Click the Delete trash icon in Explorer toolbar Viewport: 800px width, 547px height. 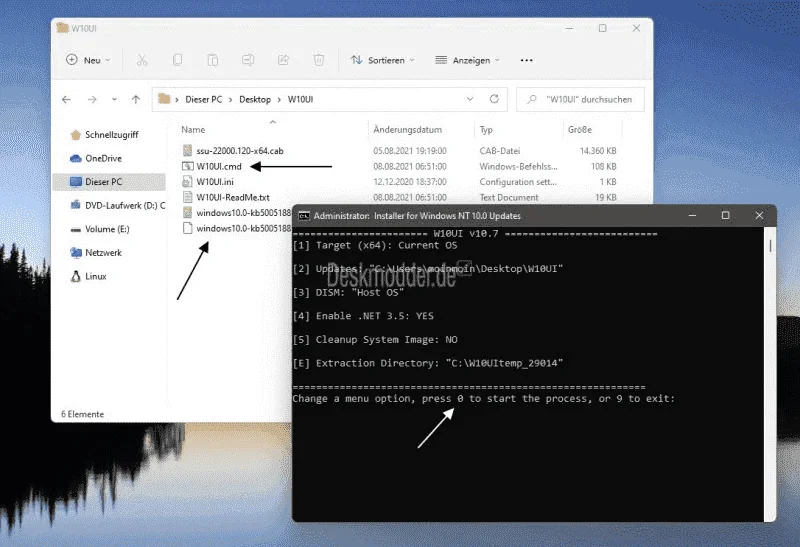pos(319,60)
